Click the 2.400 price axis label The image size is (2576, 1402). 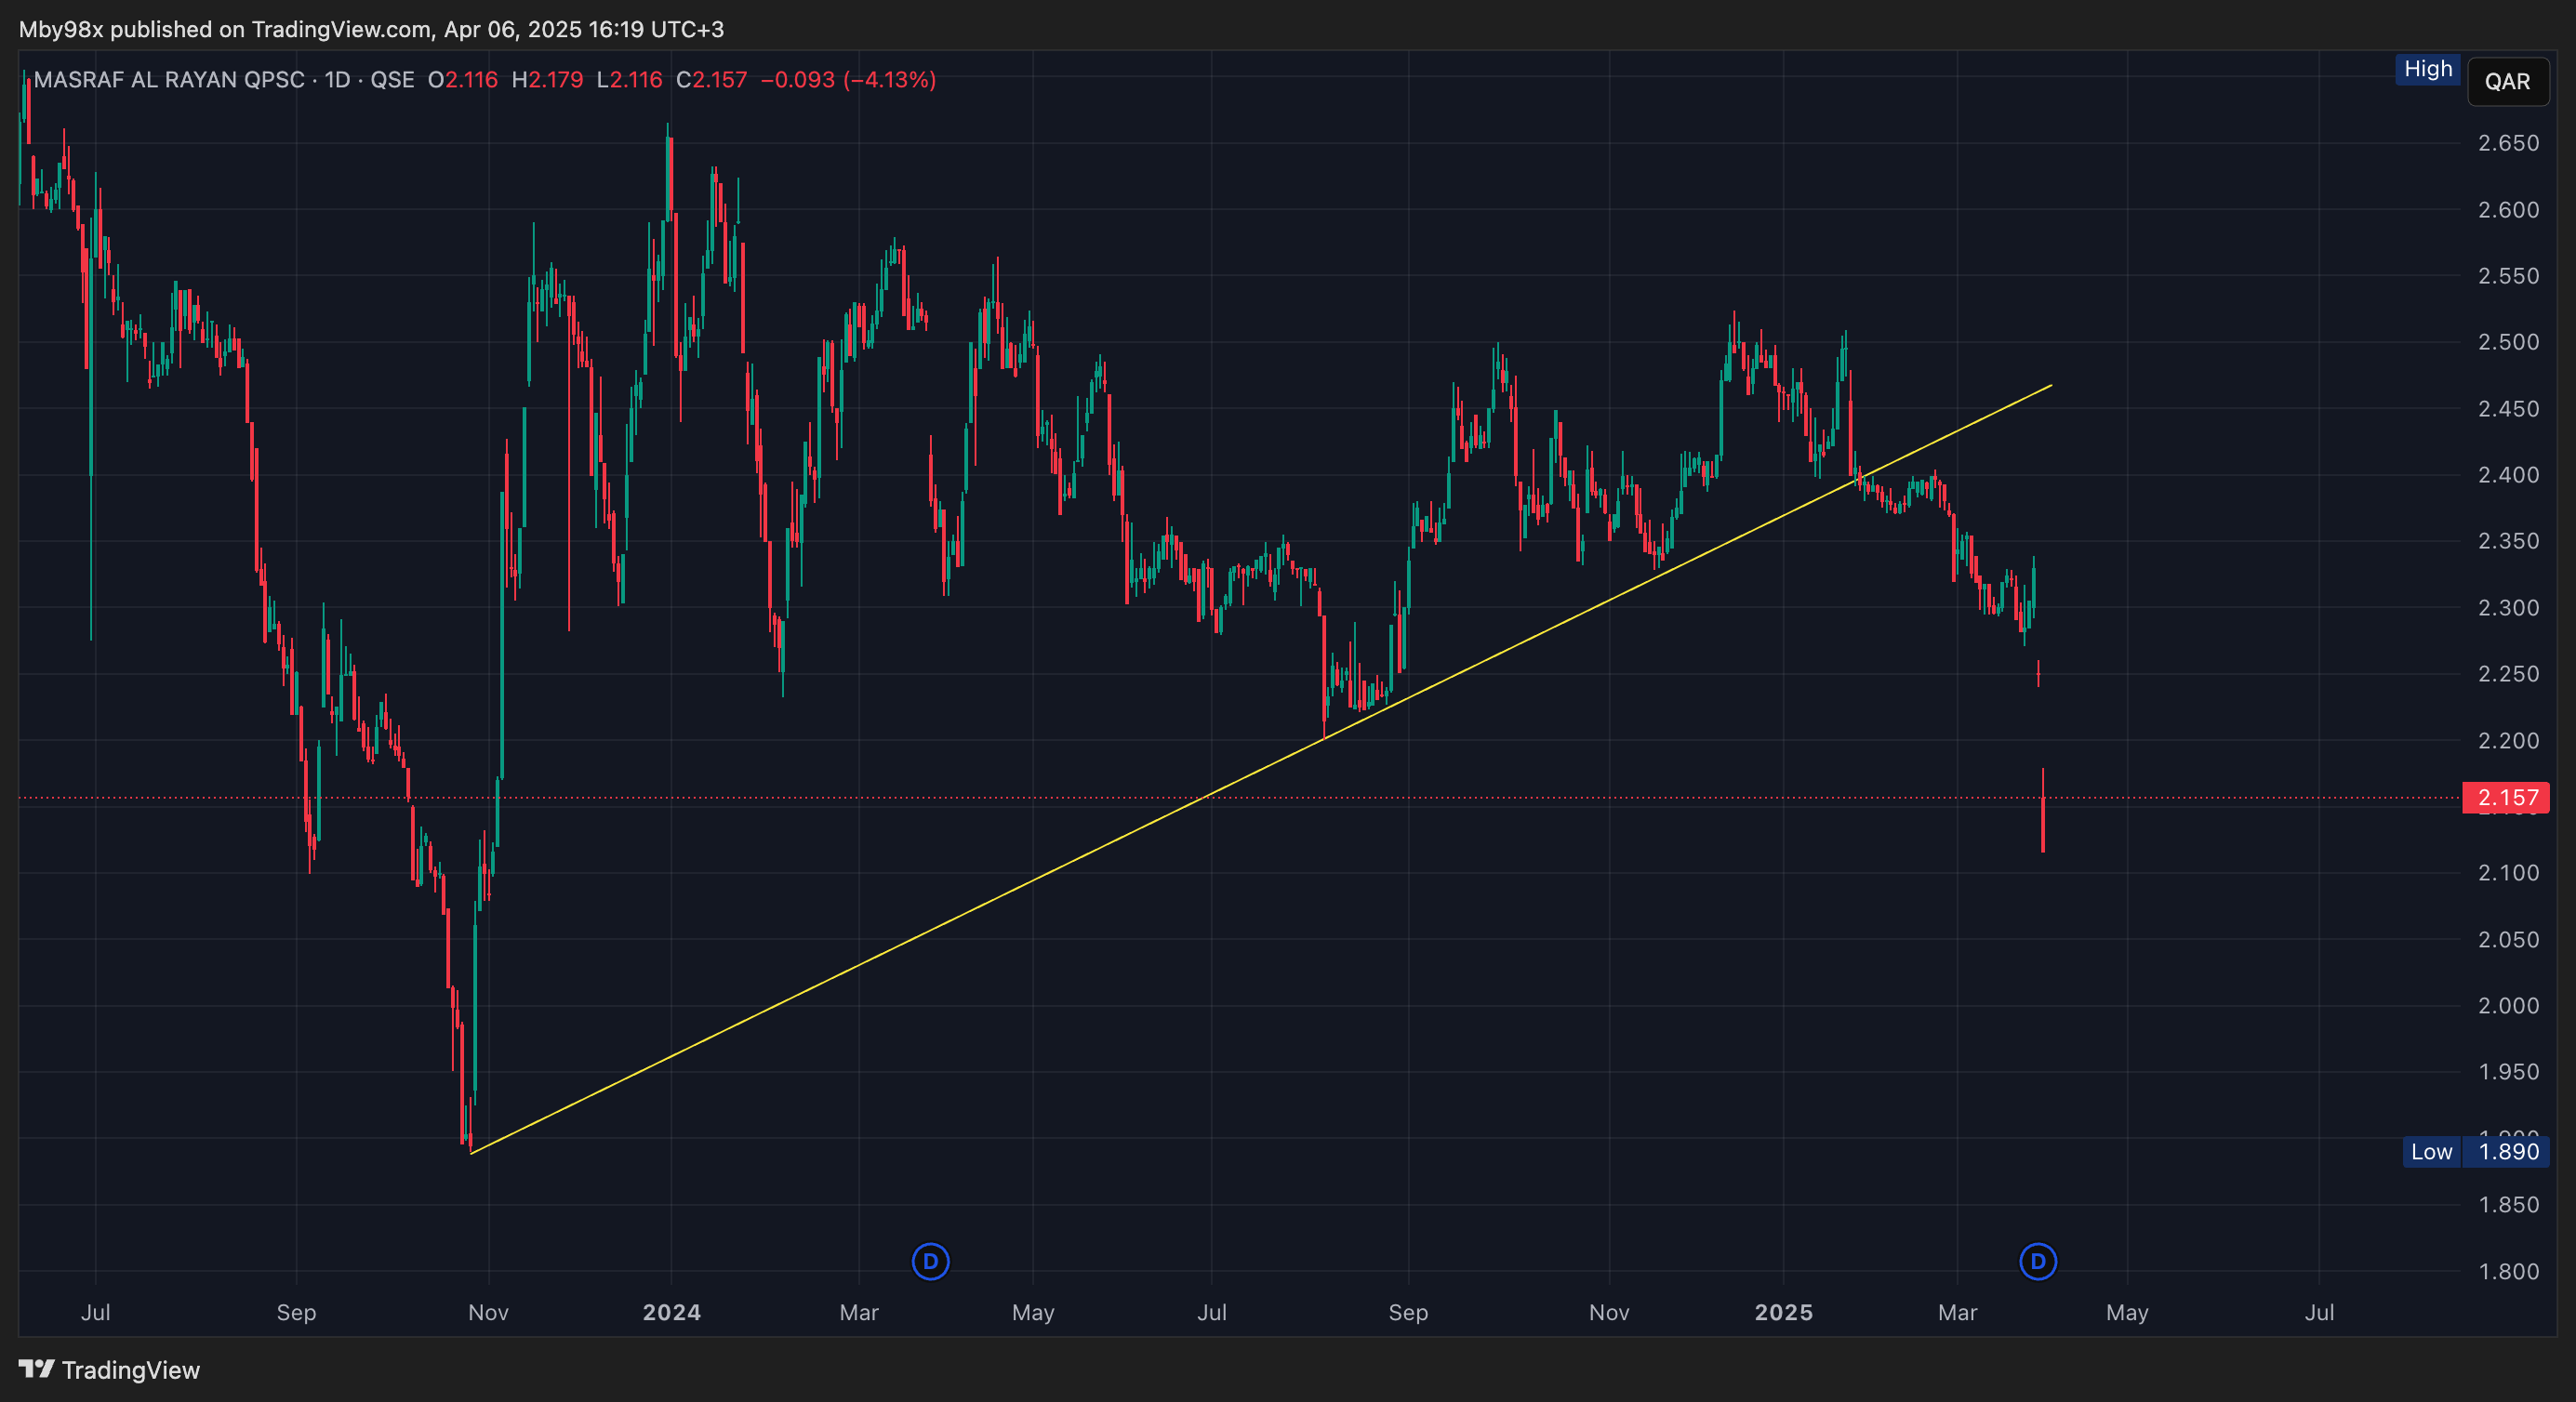point(2508,475)
